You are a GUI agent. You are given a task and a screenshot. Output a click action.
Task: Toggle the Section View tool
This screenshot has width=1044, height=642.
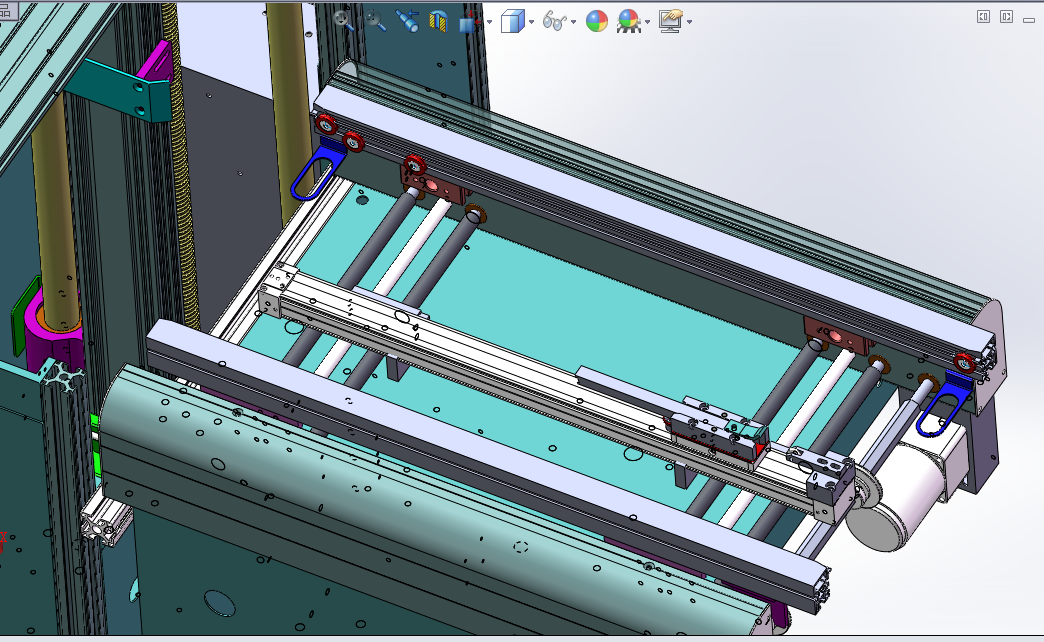tap(437, 21)
